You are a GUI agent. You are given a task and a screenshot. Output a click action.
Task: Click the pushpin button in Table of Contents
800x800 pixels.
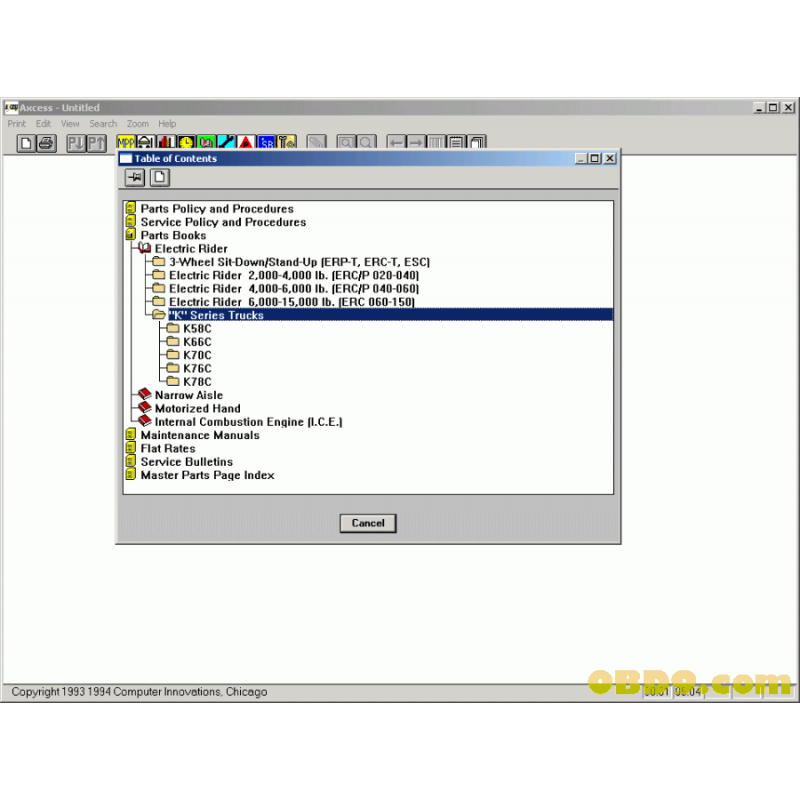(x=135, y=178)
